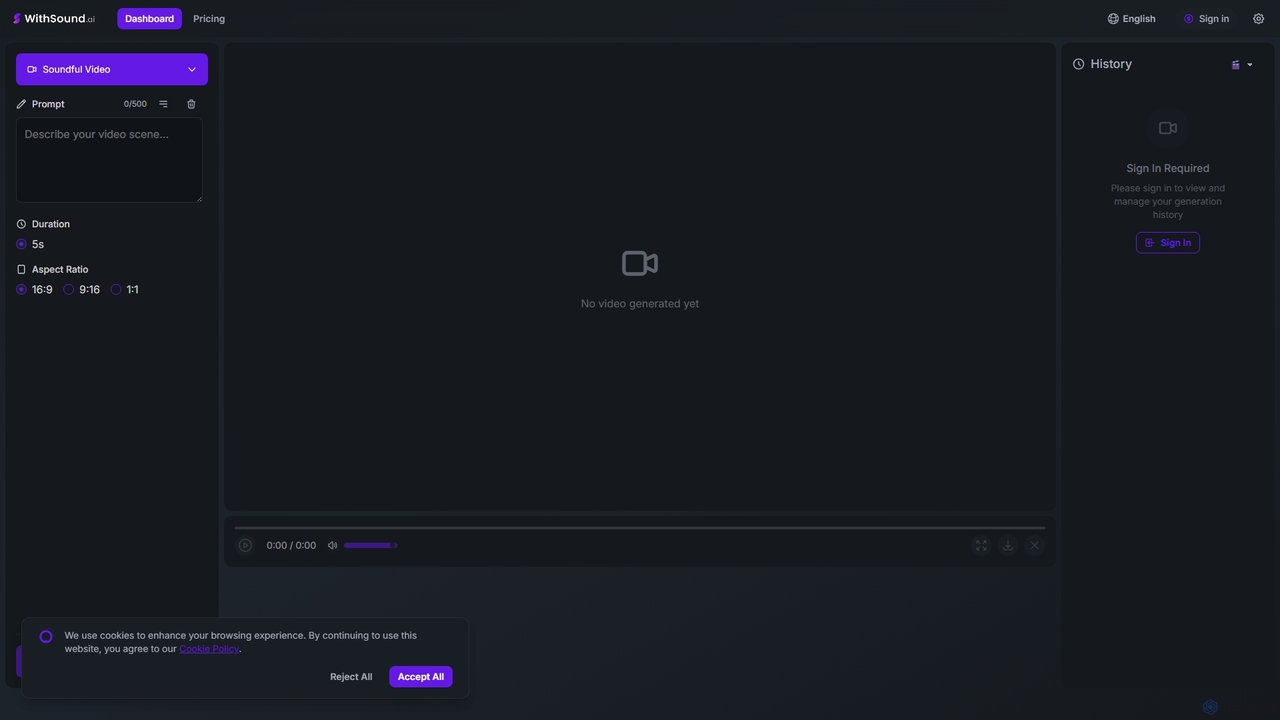Toggle fullscreen in the video player
The image size is (1280, 720).
pyautogui.click(x=981, y=545)
